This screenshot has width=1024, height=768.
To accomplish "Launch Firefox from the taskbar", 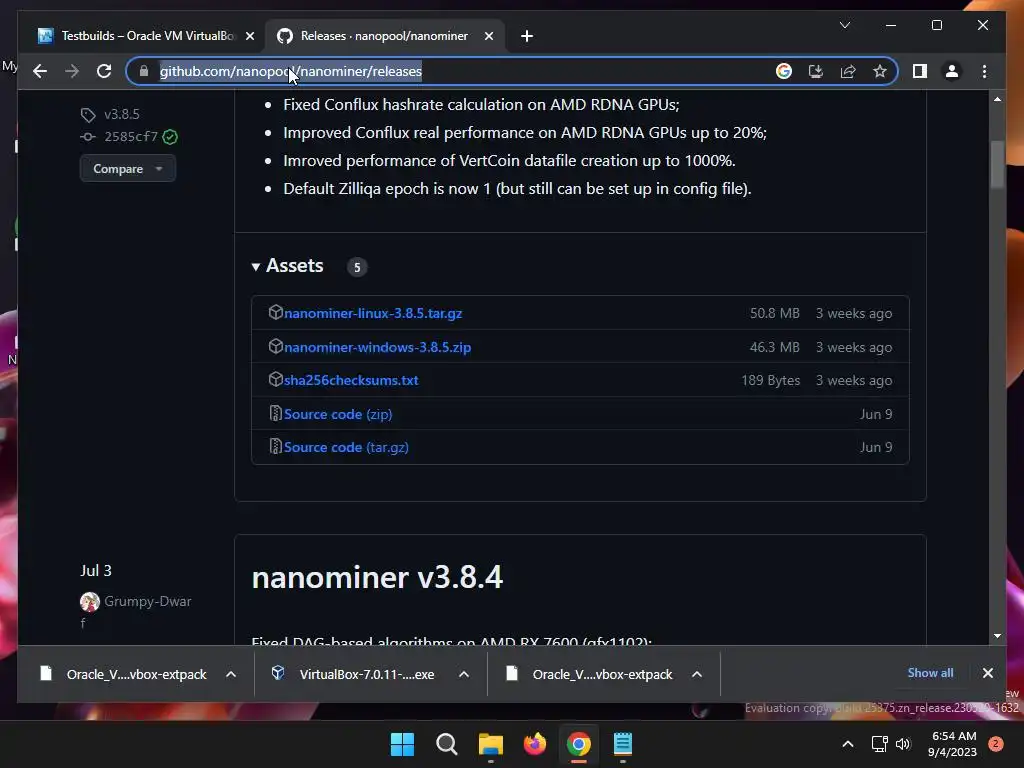I will point(535,744).
